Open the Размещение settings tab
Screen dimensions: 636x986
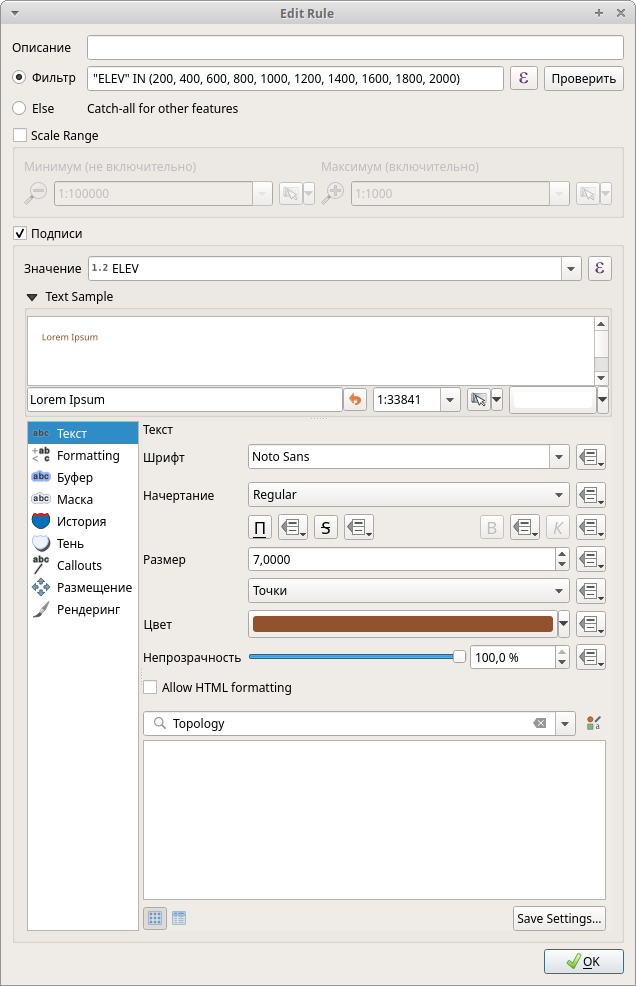[x=94, y=588]
